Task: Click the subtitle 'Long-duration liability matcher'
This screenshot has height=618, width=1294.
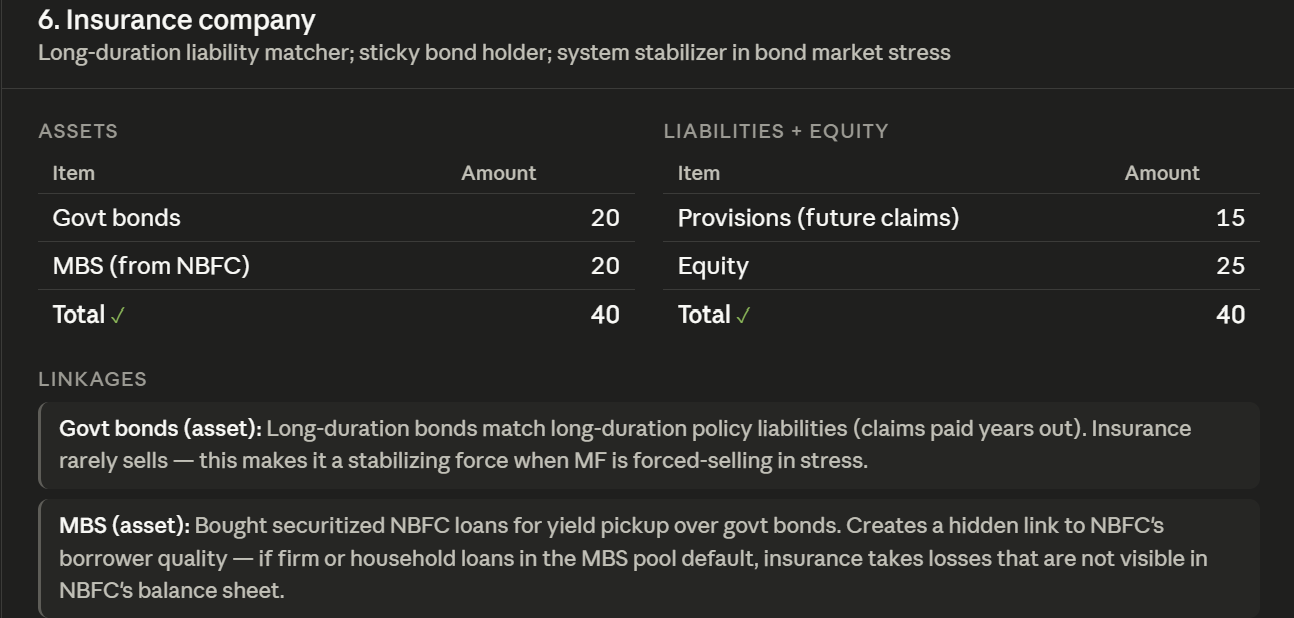Action: [194, 53]
